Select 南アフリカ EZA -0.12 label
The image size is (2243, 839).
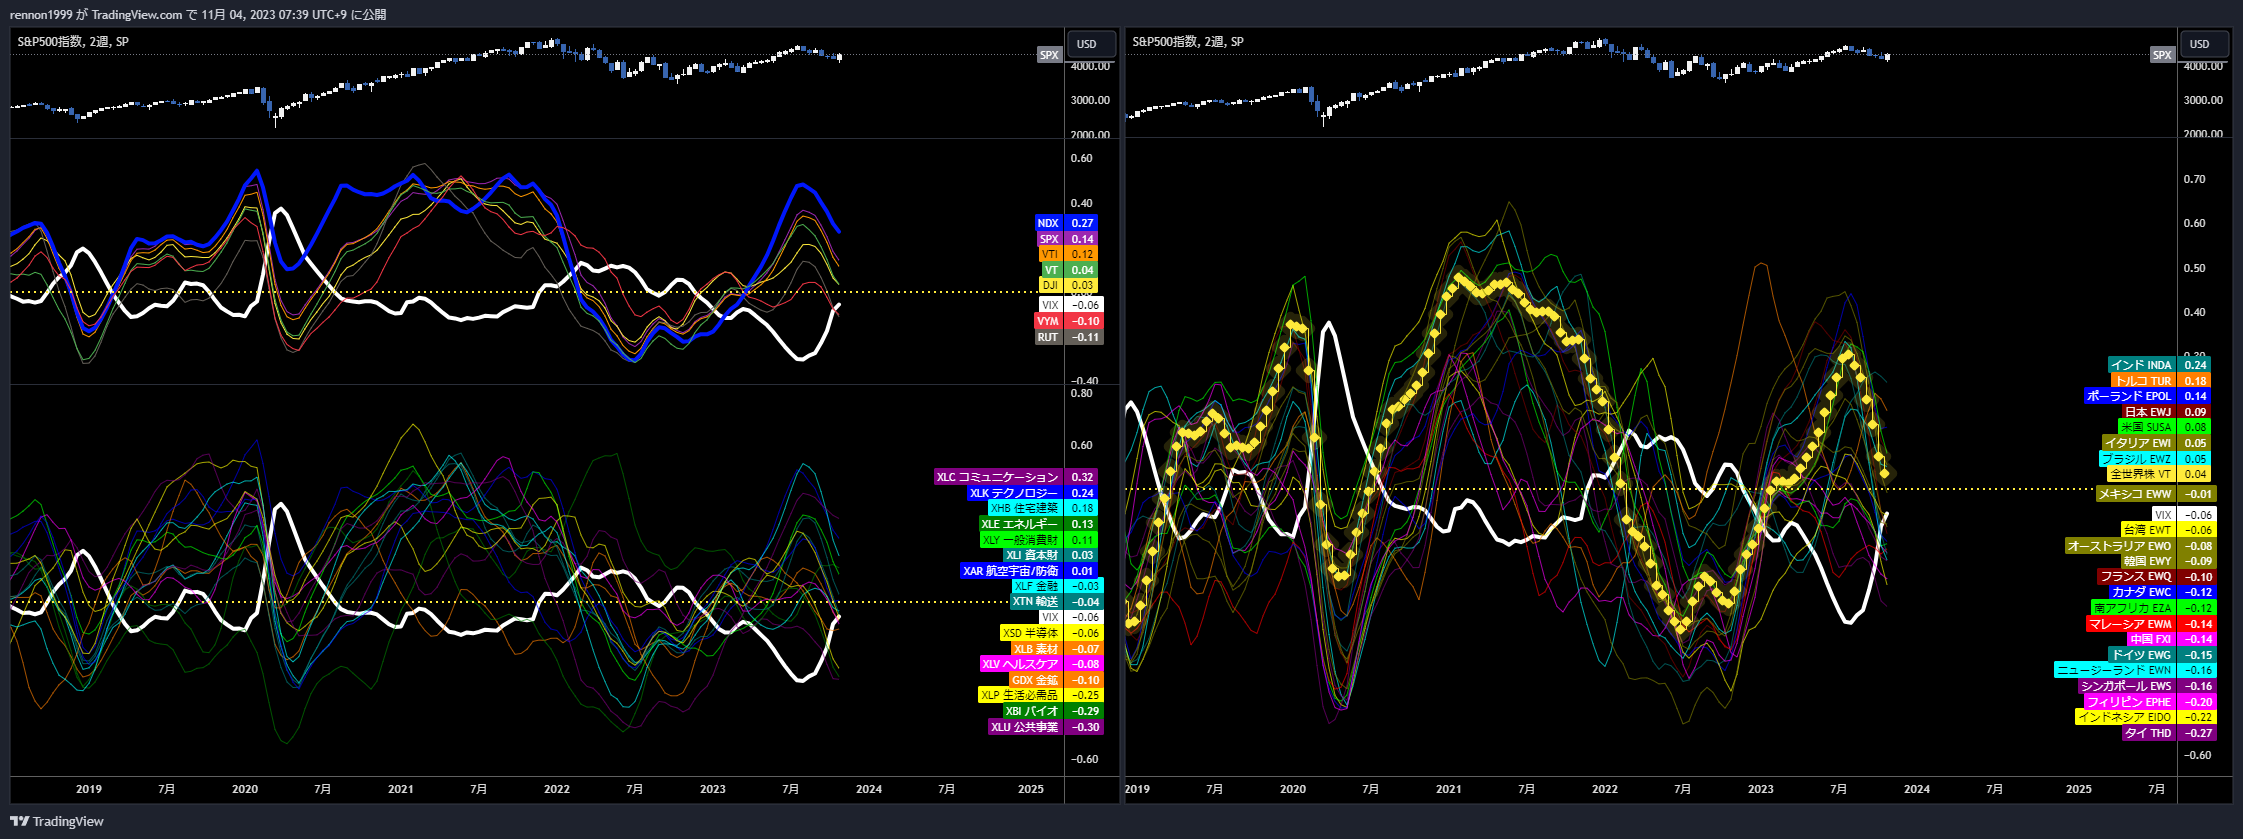[x=2154, y=608]
